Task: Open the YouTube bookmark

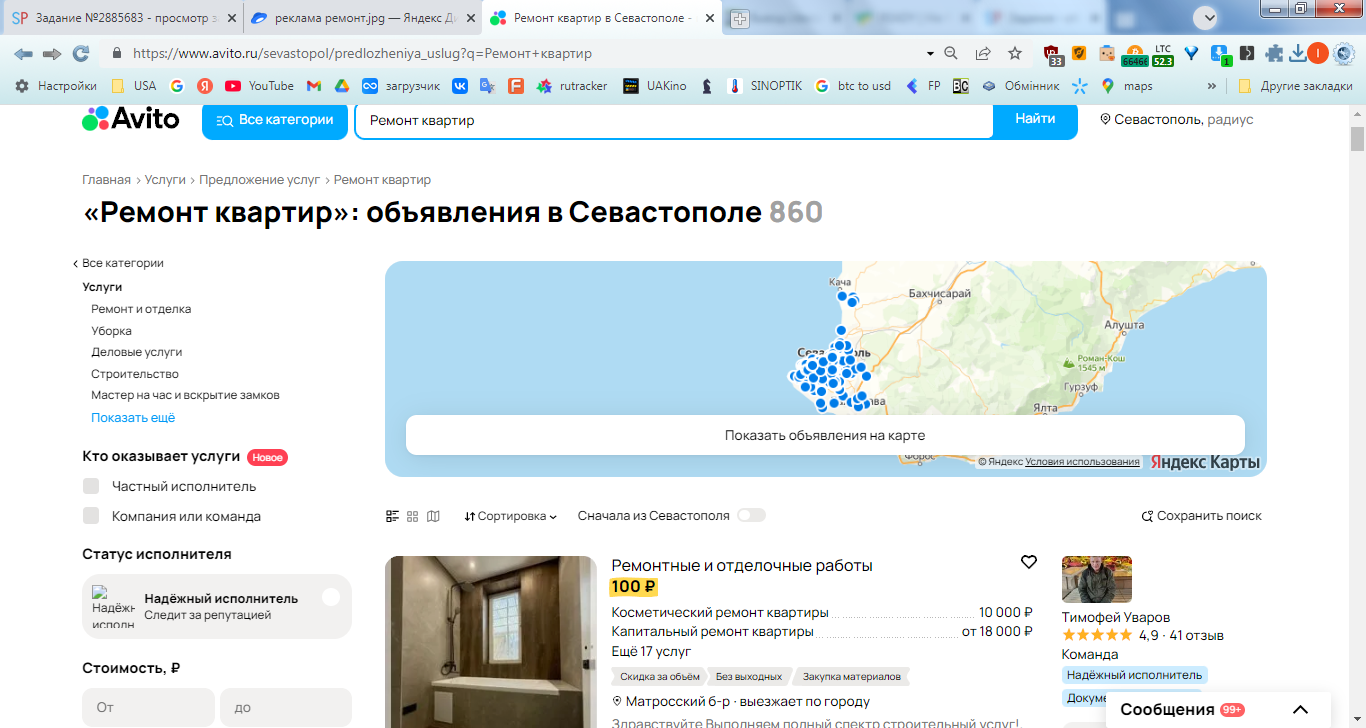Action: pos(259,86)
